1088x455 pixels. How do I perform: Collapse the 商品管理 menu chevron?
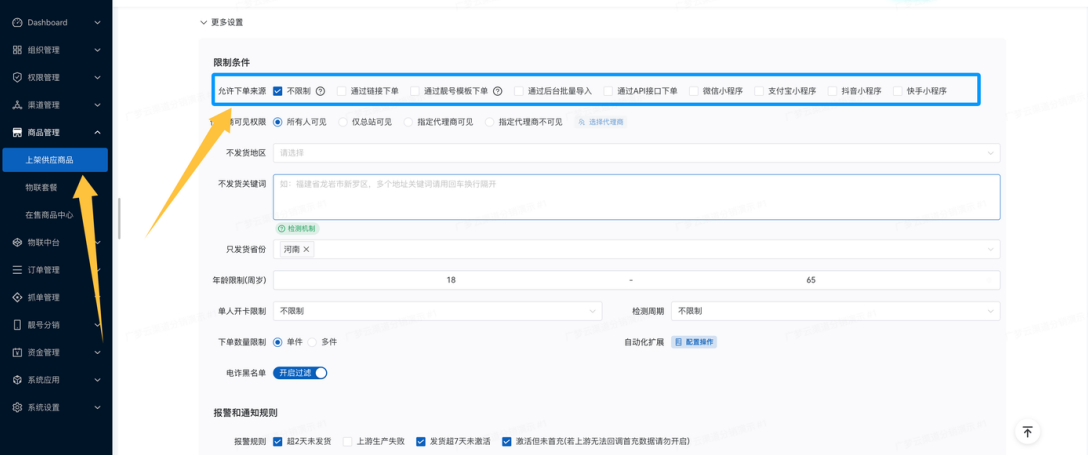click(x=97, y=132)
